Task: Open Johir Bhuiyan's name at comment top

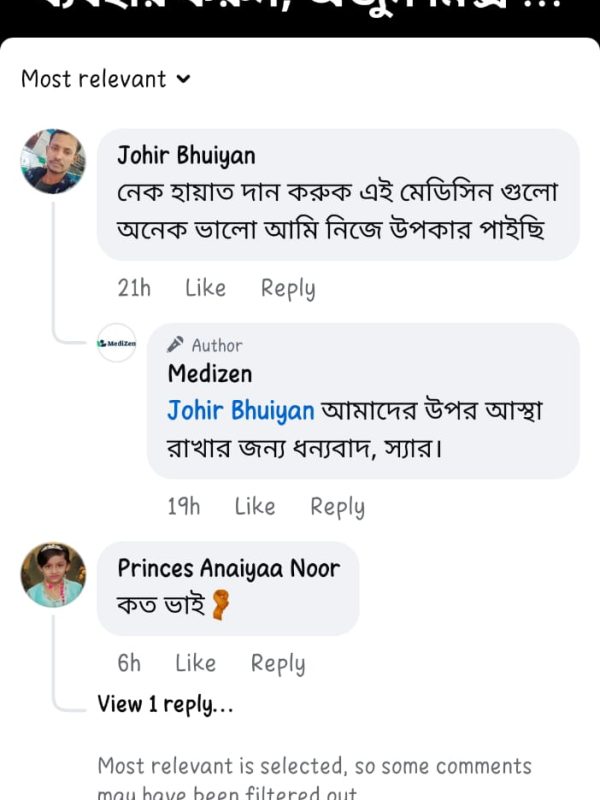Action: coord(186,155)
